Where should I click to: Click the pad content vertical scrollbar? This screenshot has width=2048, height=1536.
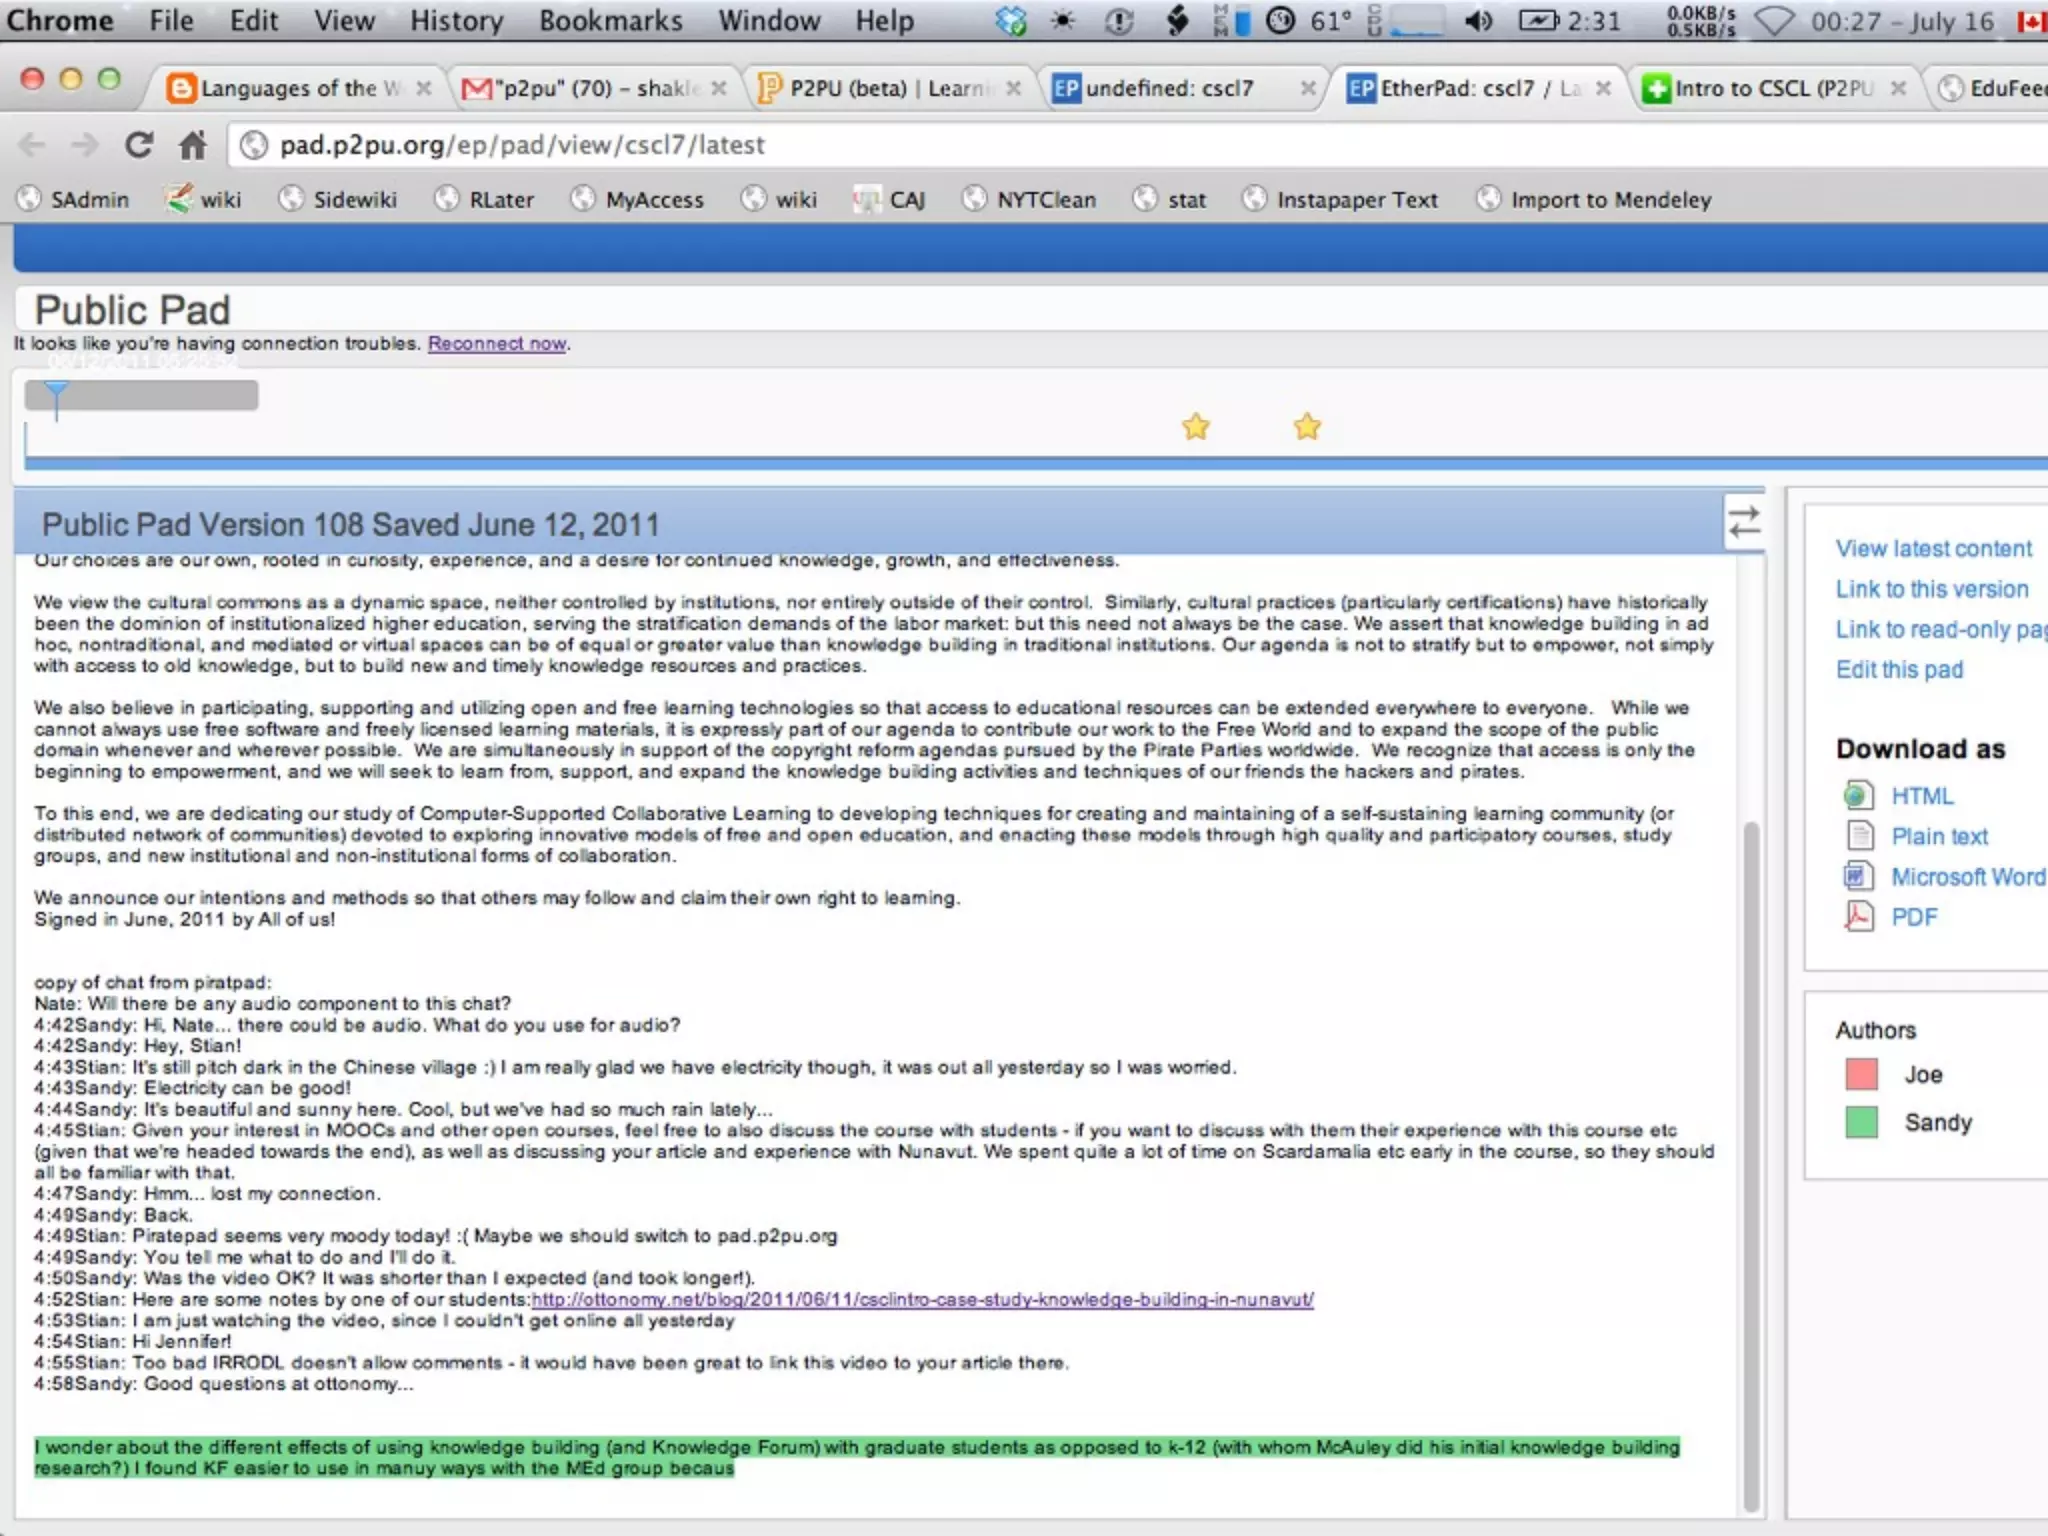pos(1751,1160)
